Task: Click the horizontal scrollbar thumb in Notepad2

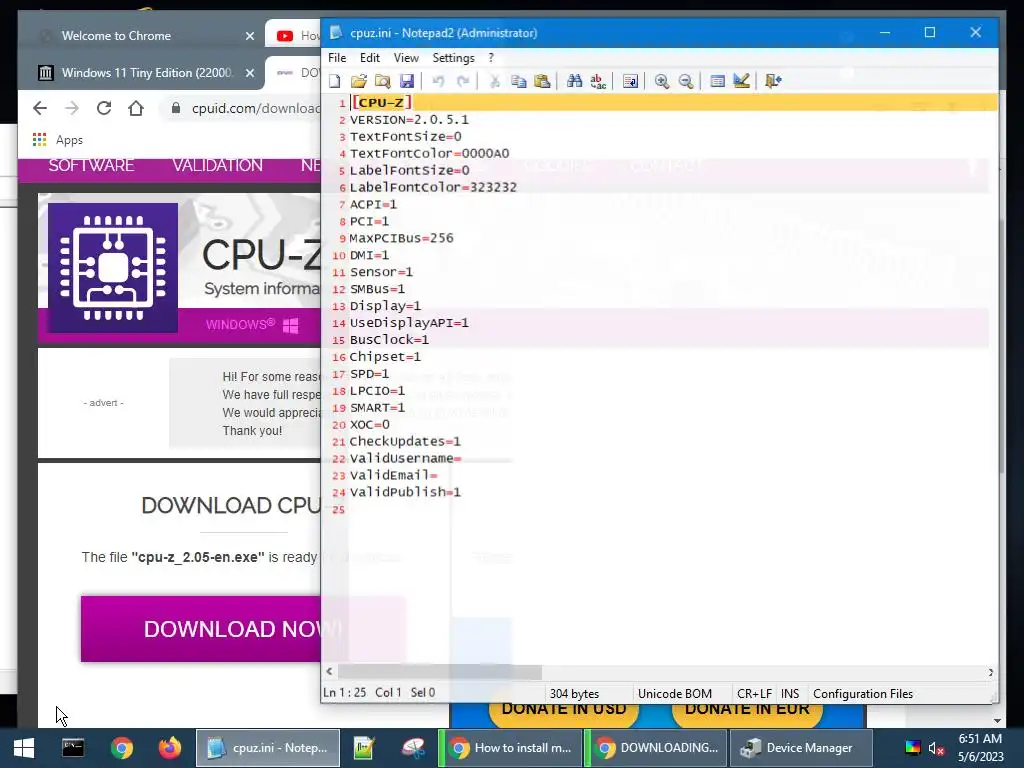Action: 440,672
